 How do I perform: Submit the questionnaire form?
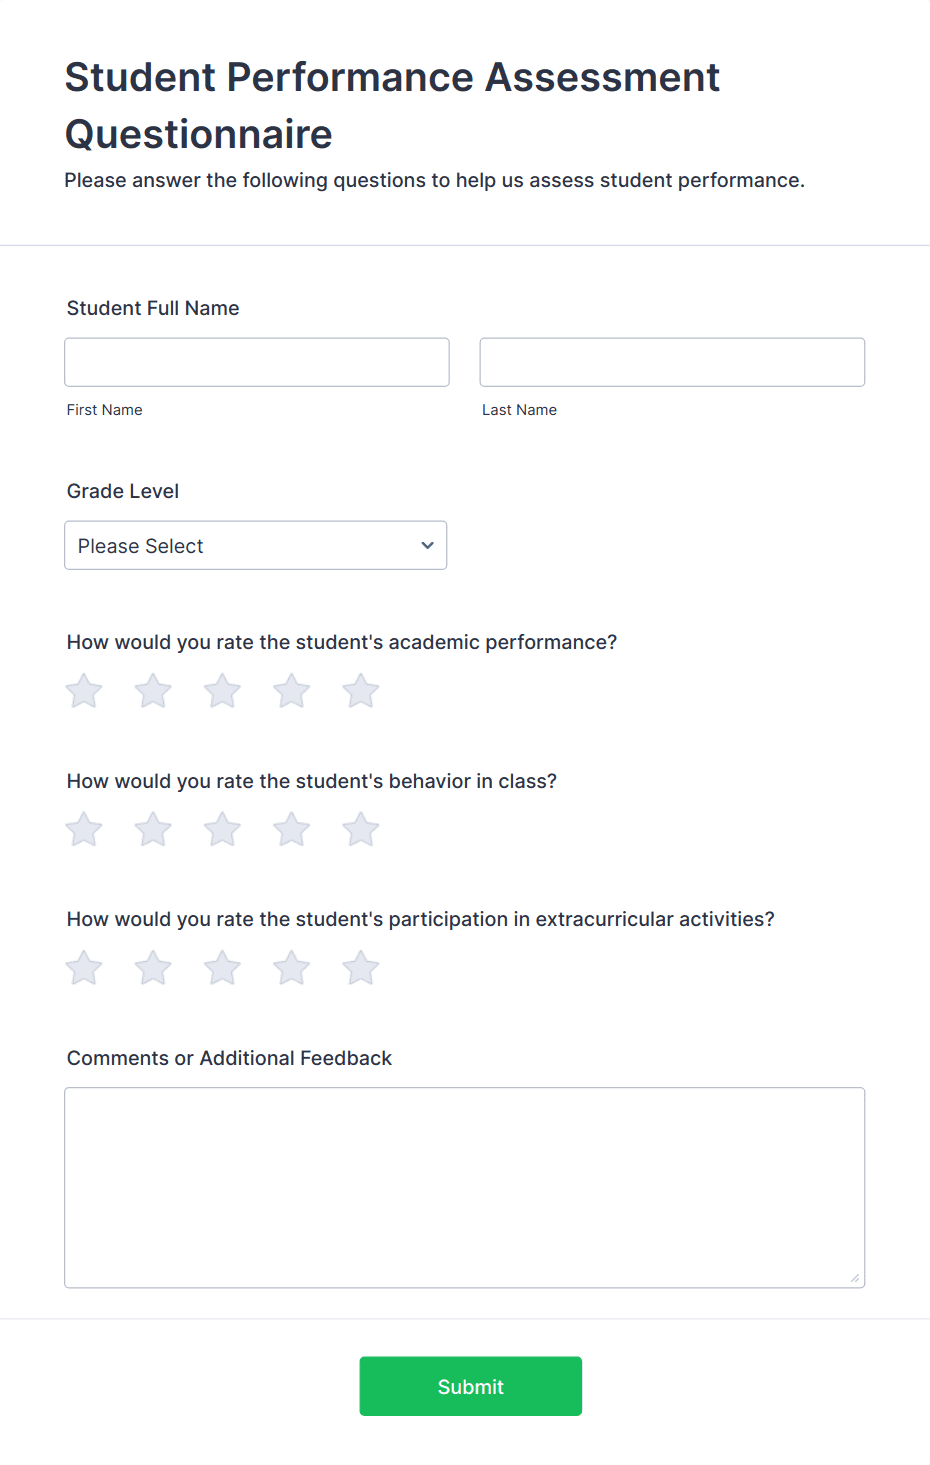[470, 1386]
